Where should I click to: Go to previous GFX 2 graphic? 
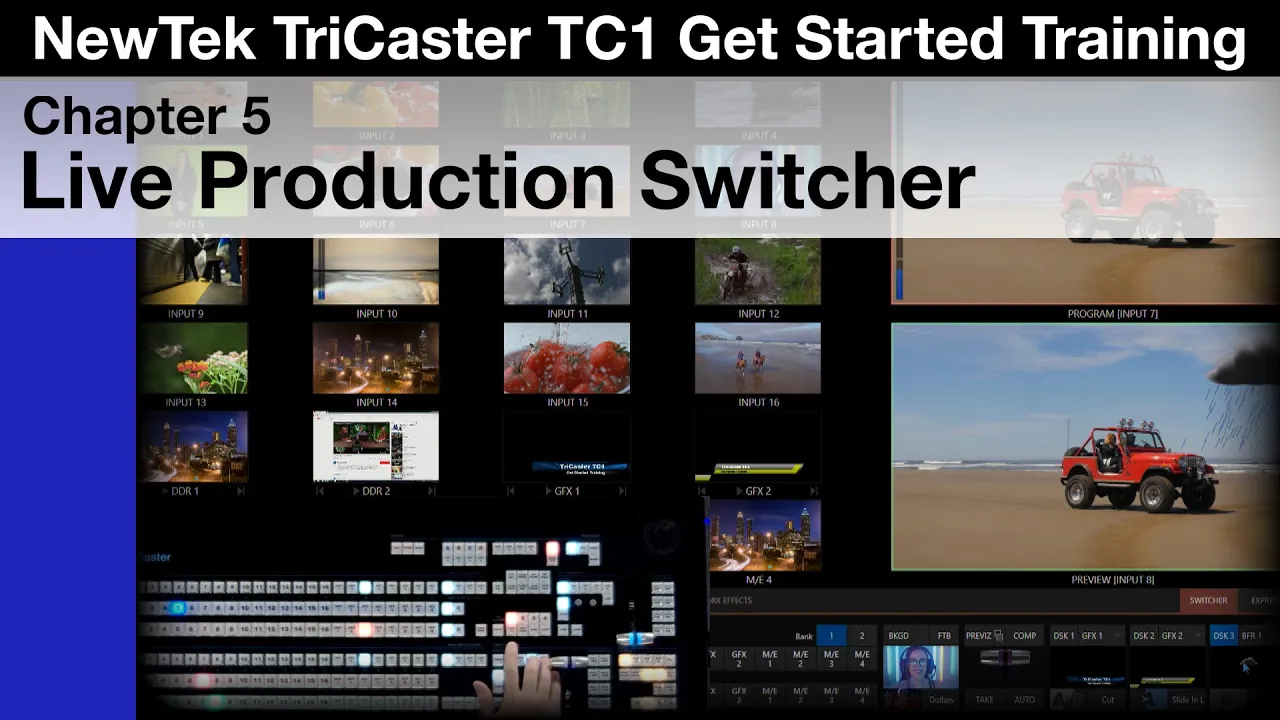(702, 491)
